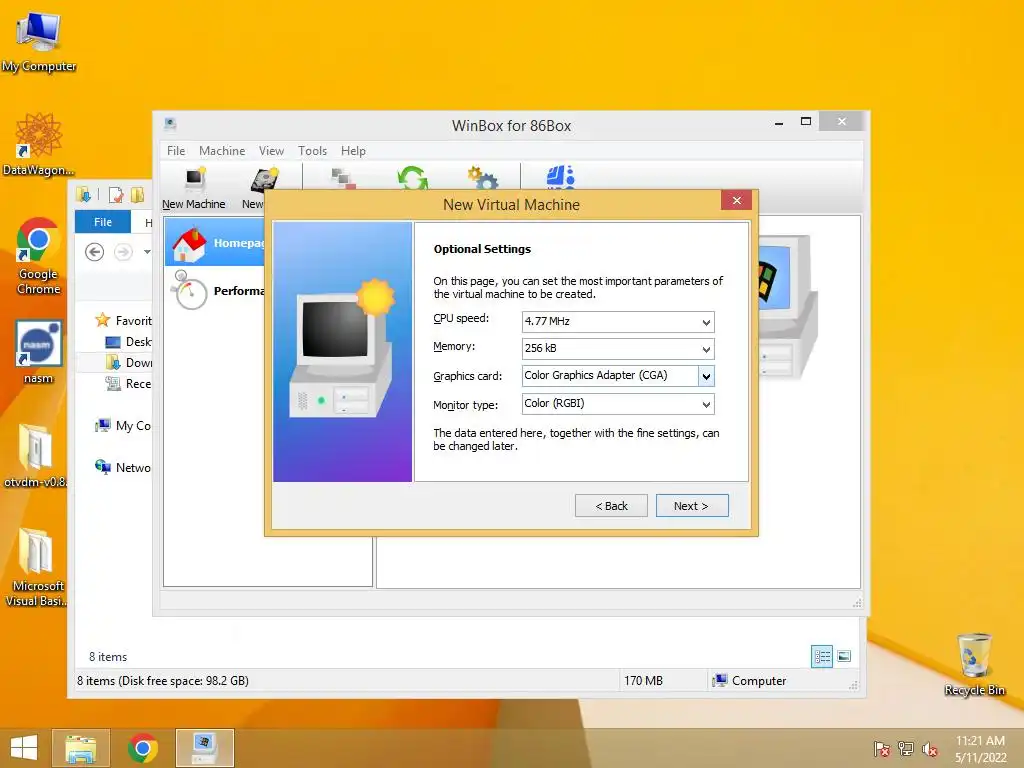The width and height of the screenshot is (1024, 768).
Task: Open the DataWagon desktop shortcut
Action: 39,144
